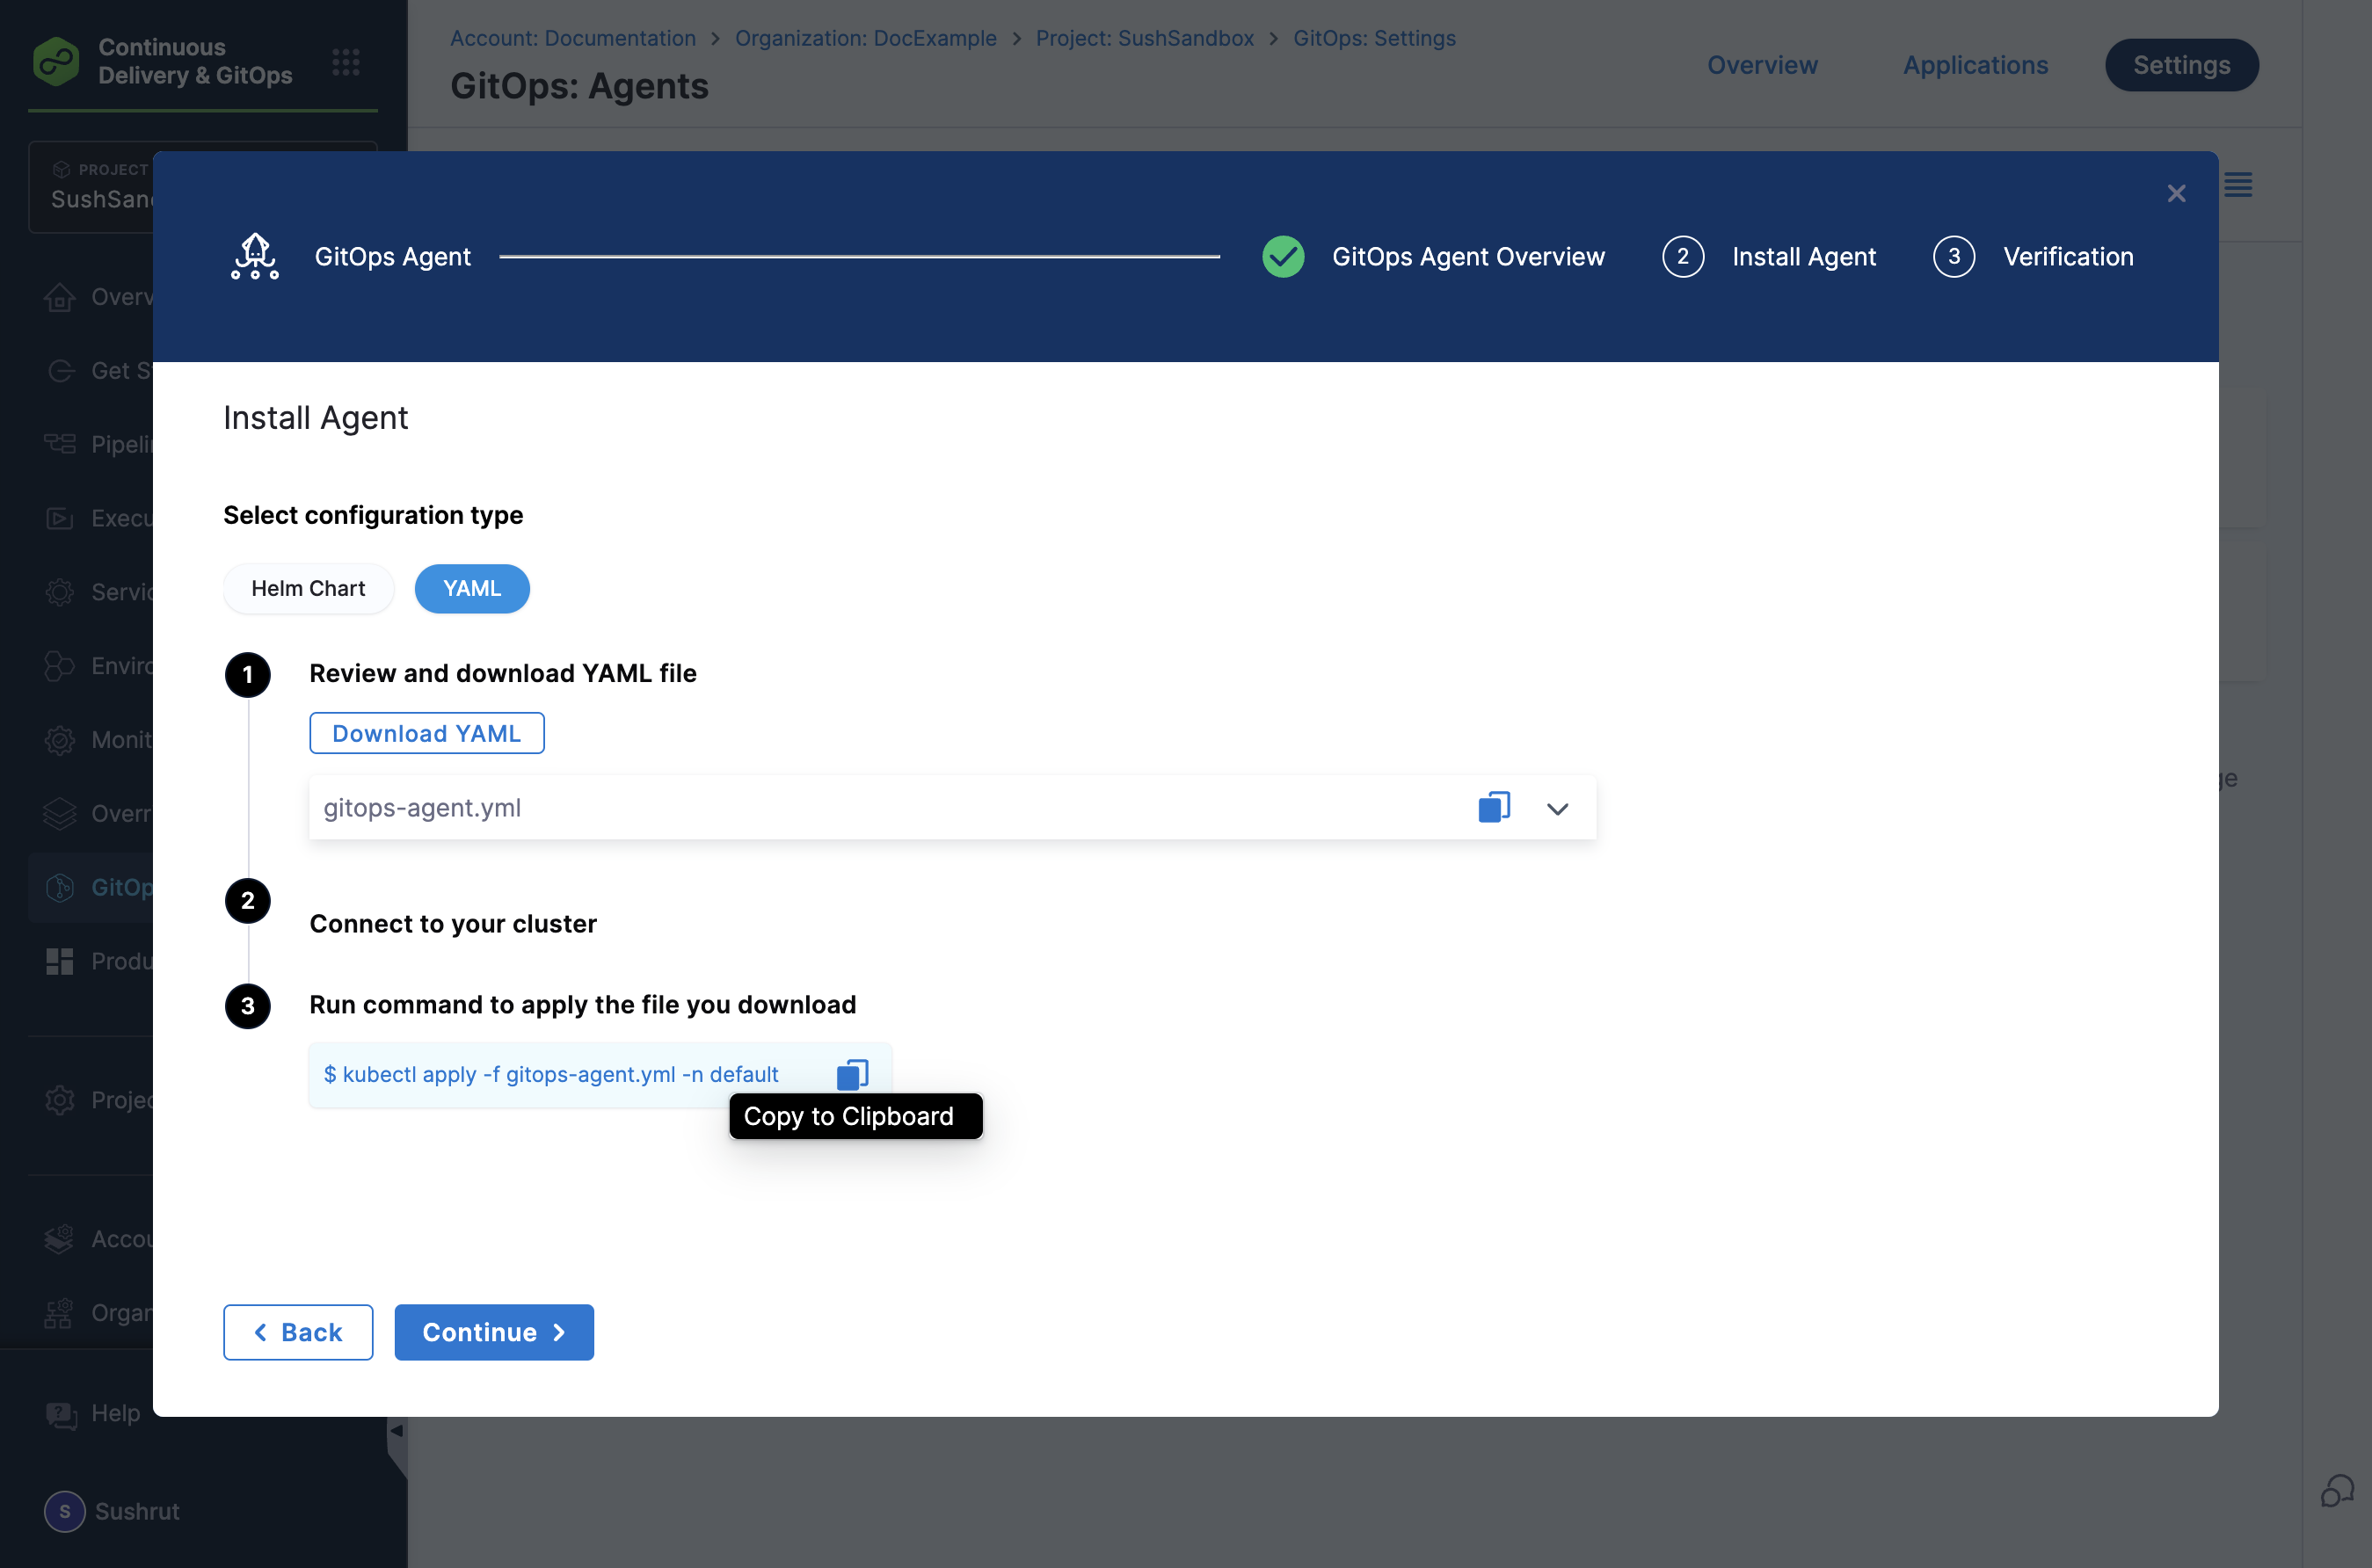
Task: Open the module switcher grid icon
Action: point(346,62)
